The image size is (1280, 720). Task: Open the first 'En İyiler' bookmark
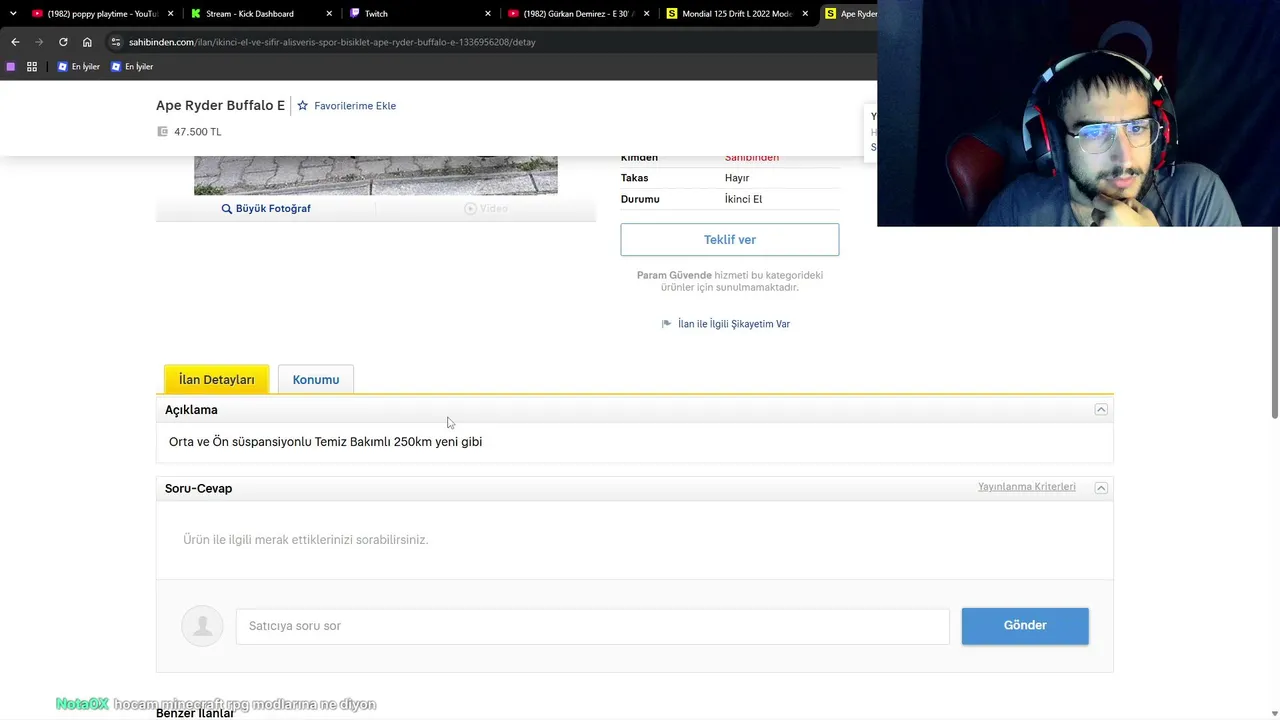79,67
